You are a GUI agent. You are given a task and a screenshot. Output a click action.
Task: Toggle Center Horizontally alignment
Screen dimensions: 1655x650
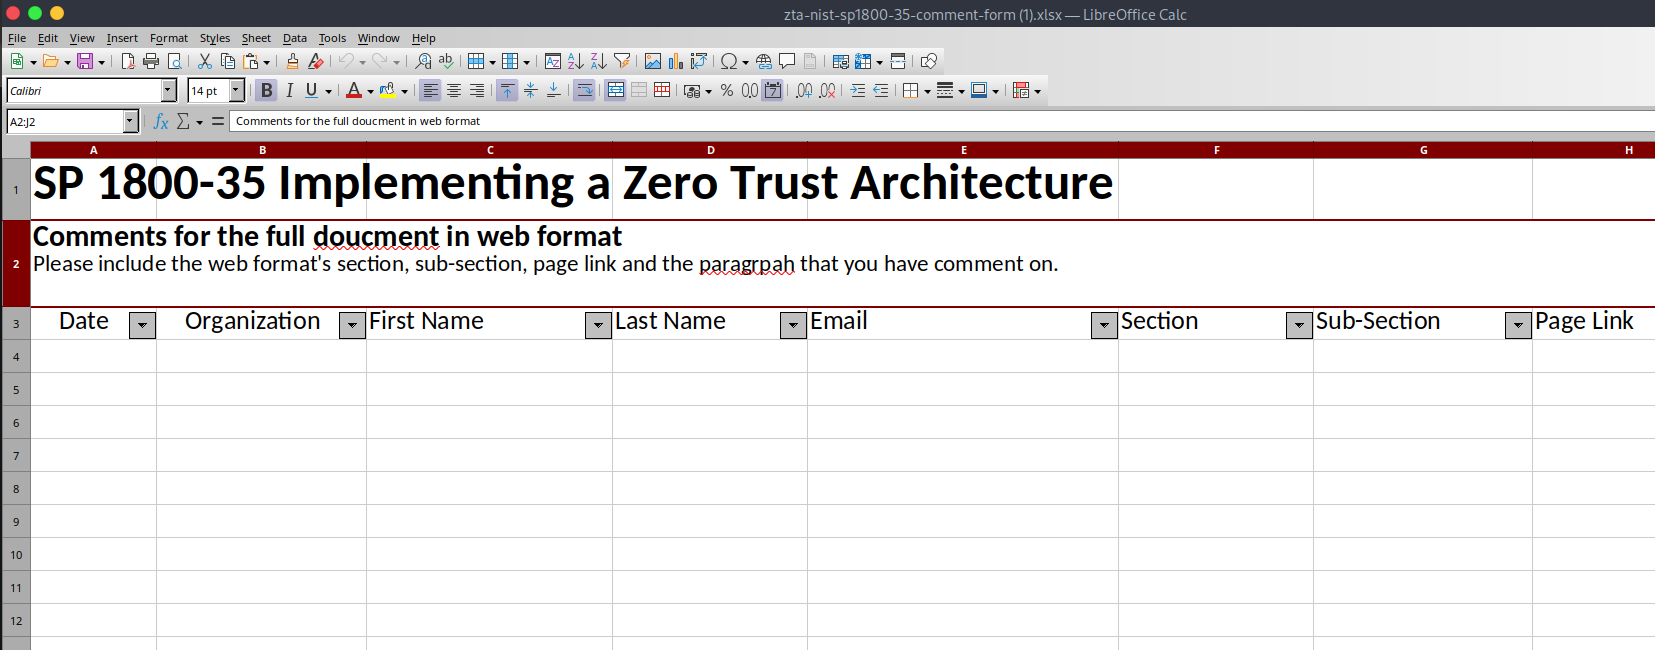tap(454, 90)
